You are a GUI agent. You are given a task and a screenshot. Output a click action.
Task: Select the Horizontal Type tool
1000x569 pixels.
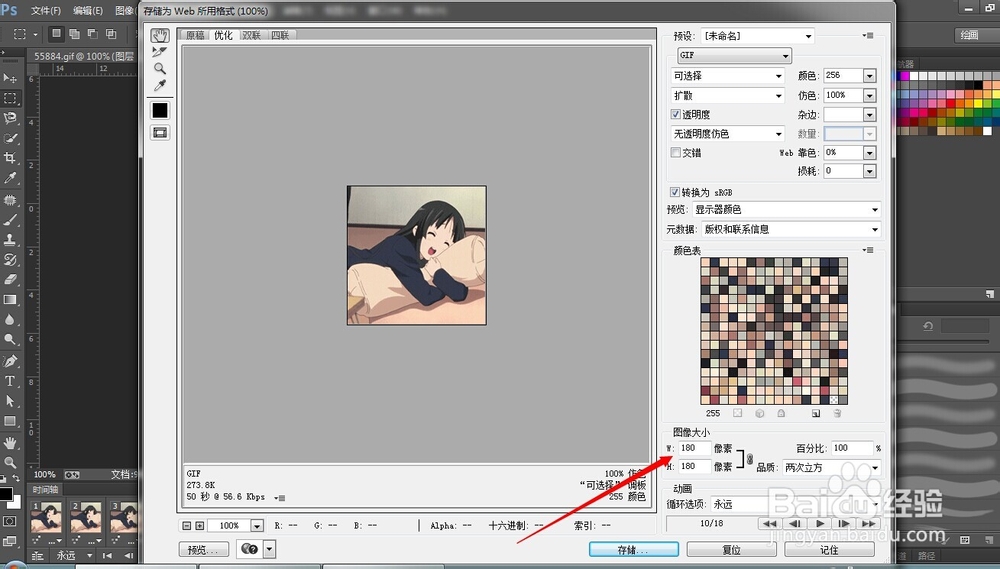(10, 381)
